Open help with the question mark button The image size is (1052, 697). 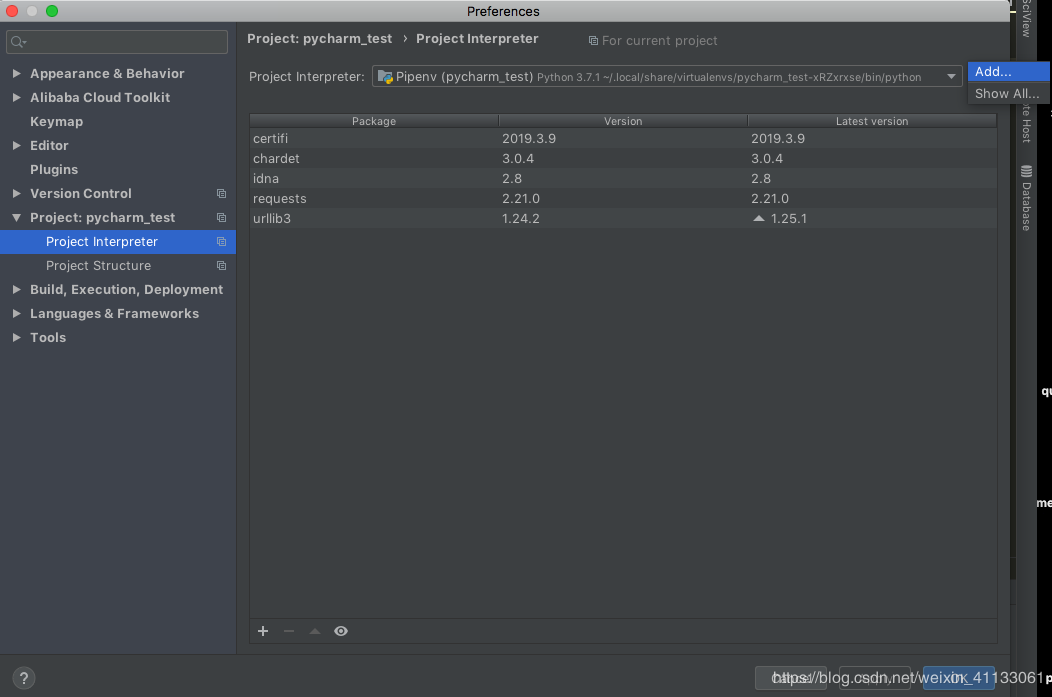(x=23, y=678)
